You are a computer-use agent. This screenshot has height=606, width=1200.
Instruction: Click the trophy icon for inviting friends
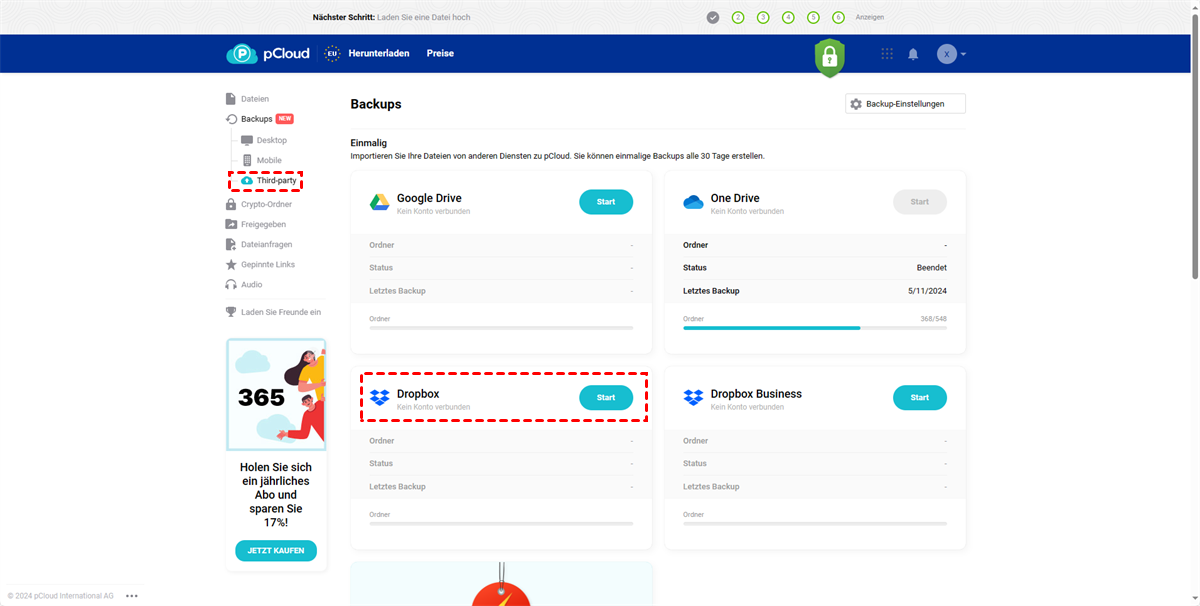231,312
